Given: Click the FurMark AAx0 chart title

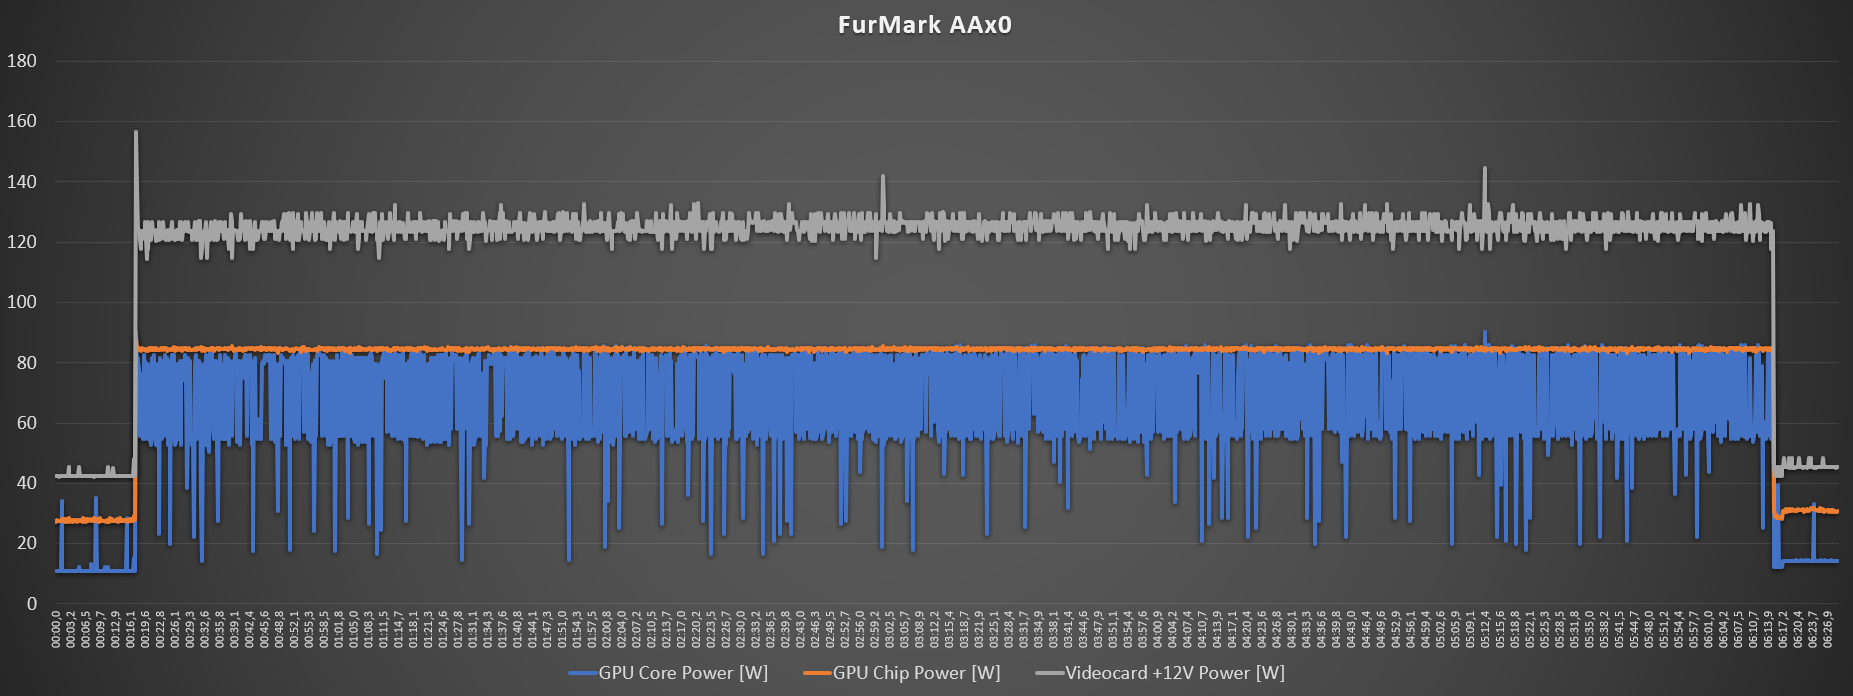Looking at the screenshot, I should coord(924,24).
